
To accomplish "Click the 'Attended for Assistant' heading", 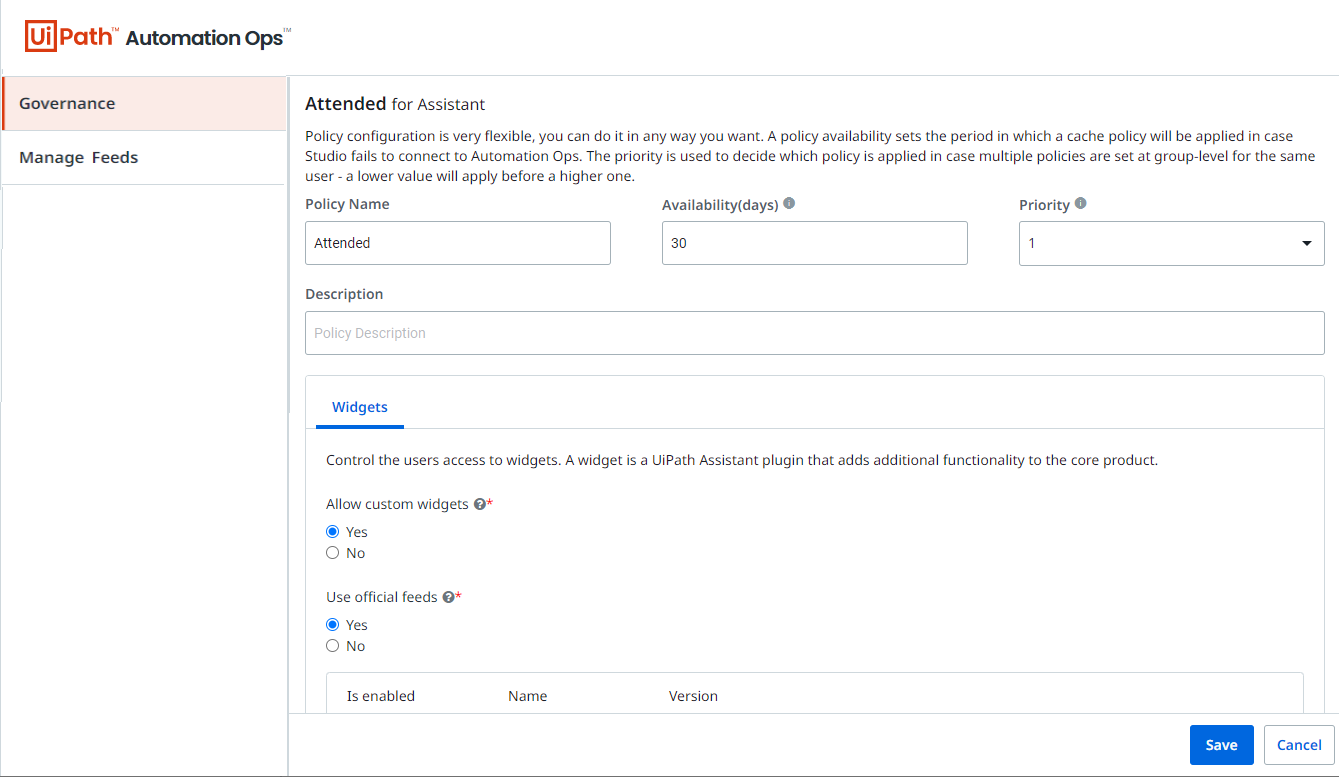I will (395, 104).
